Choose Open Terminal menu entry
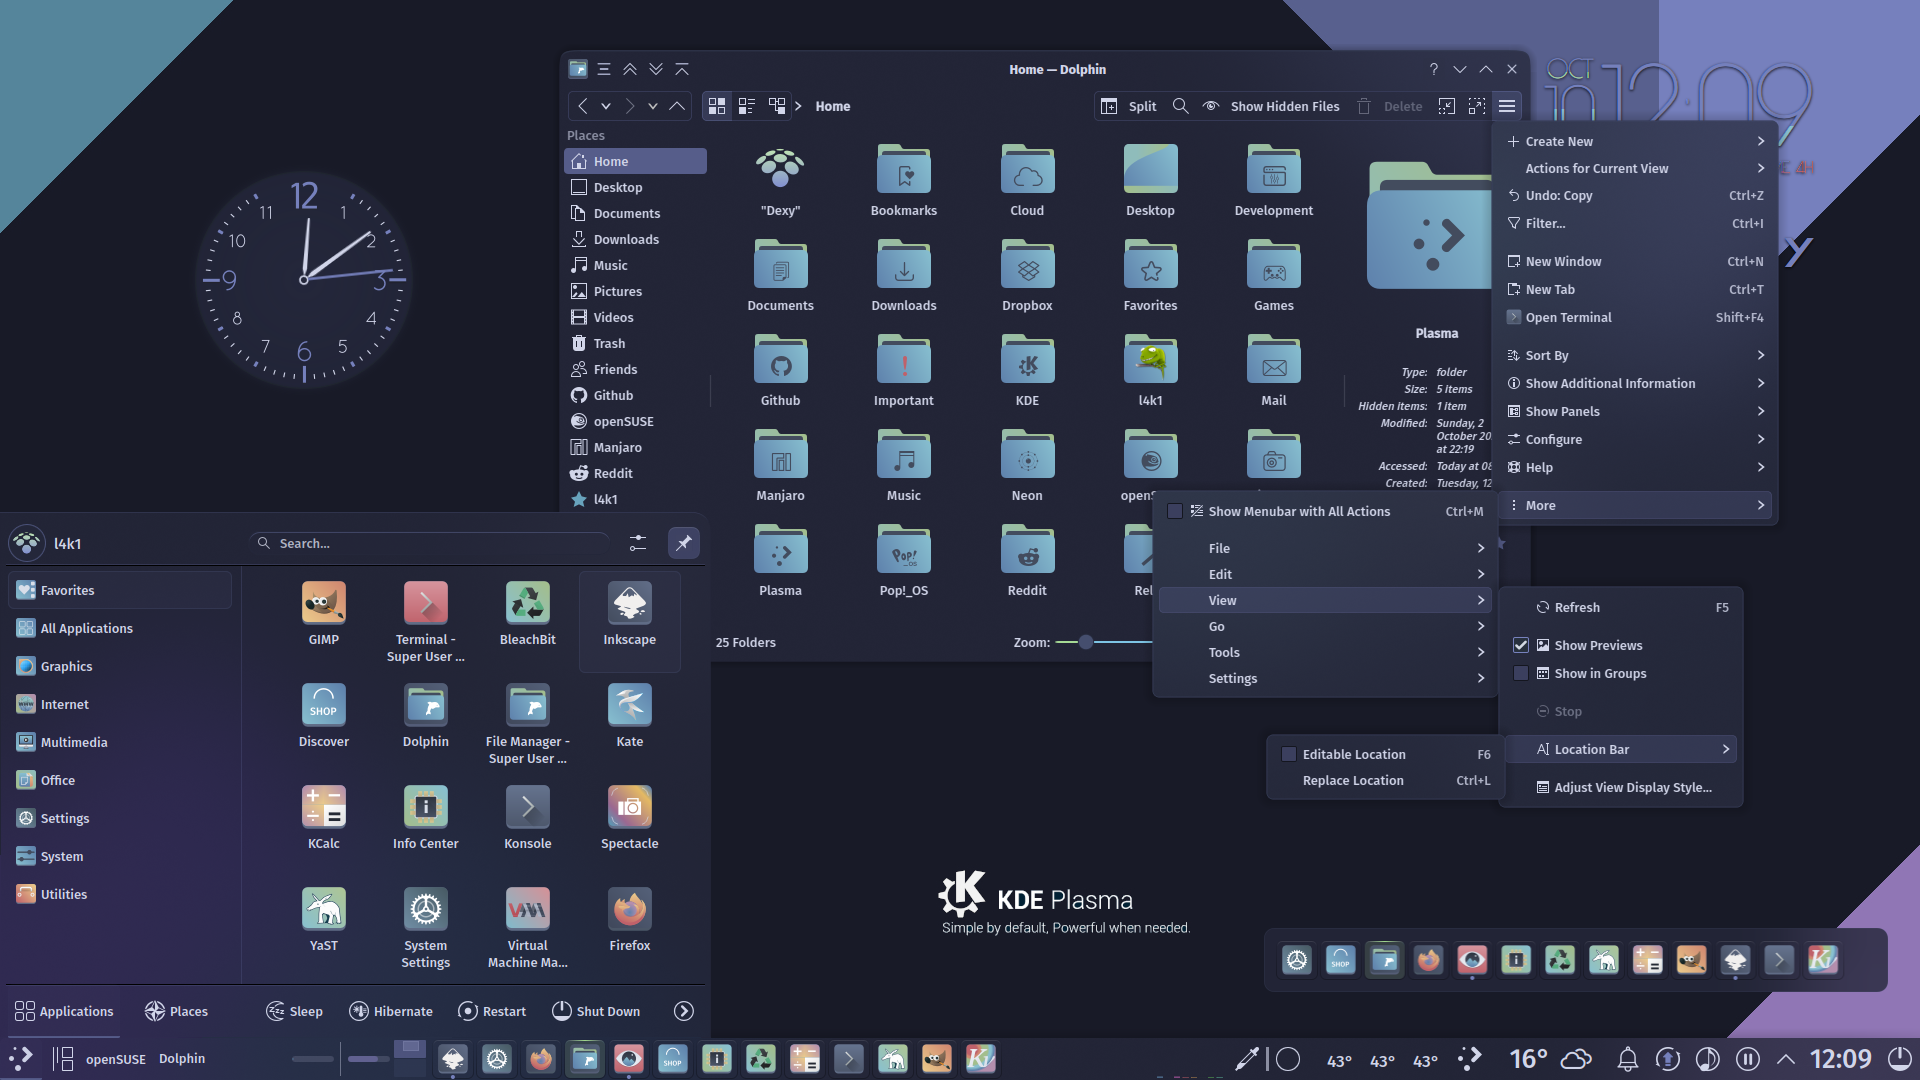Screen dimensions: 1920x1080 pyautogui.click(x=1636, y=317)
